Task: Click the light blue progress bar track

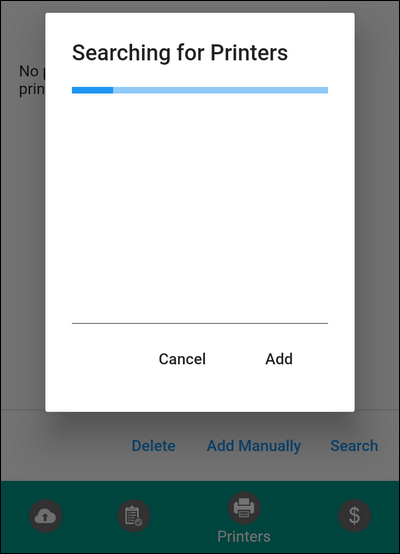Action: (x=220, y=90)
